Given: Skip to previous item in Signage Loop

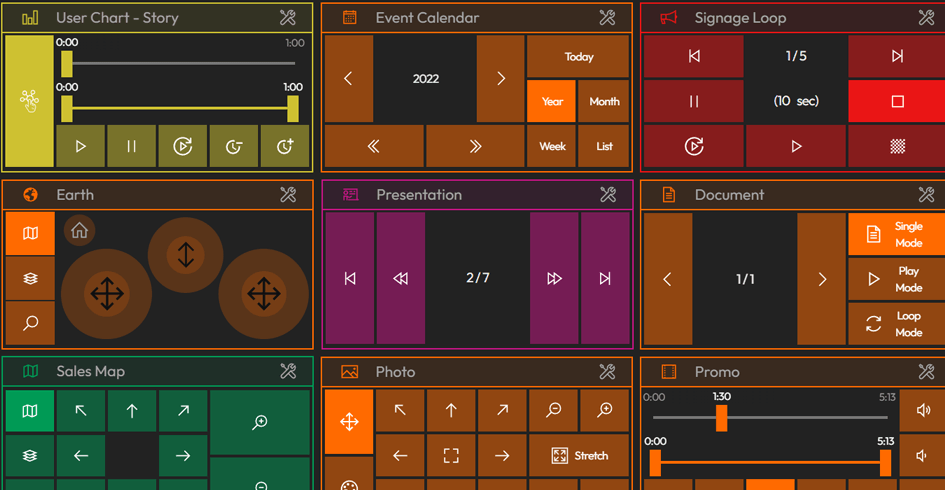Looking at the screenshot, I should [x=694, y=56].
